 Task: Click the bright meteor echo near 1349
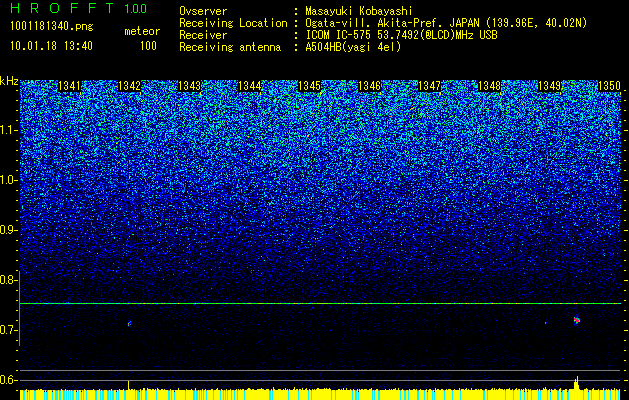click(x=577, y=320)
